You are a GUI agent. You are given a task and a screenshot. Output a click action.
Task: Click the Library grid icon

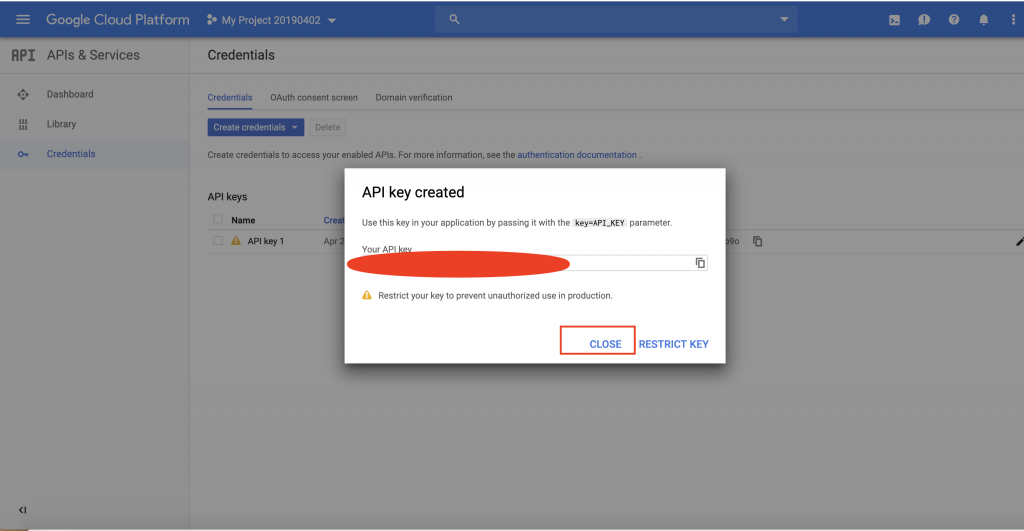pos(23,124)
